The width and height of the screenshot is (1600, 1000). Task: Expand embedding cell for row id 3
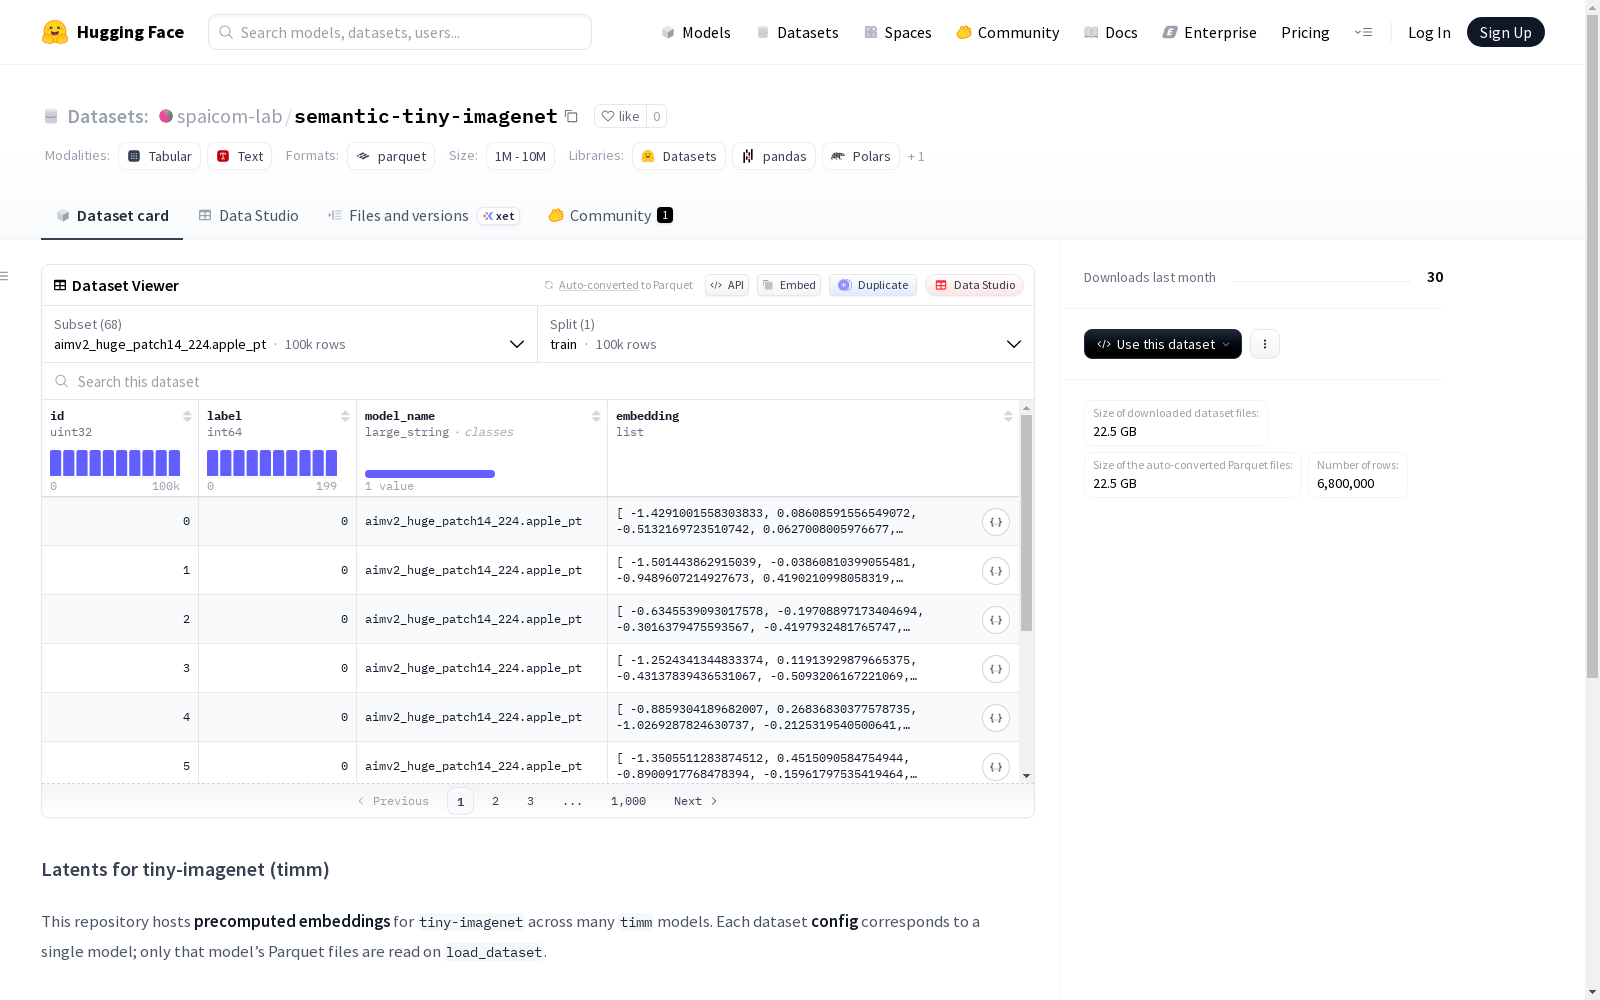coord(996,669)
